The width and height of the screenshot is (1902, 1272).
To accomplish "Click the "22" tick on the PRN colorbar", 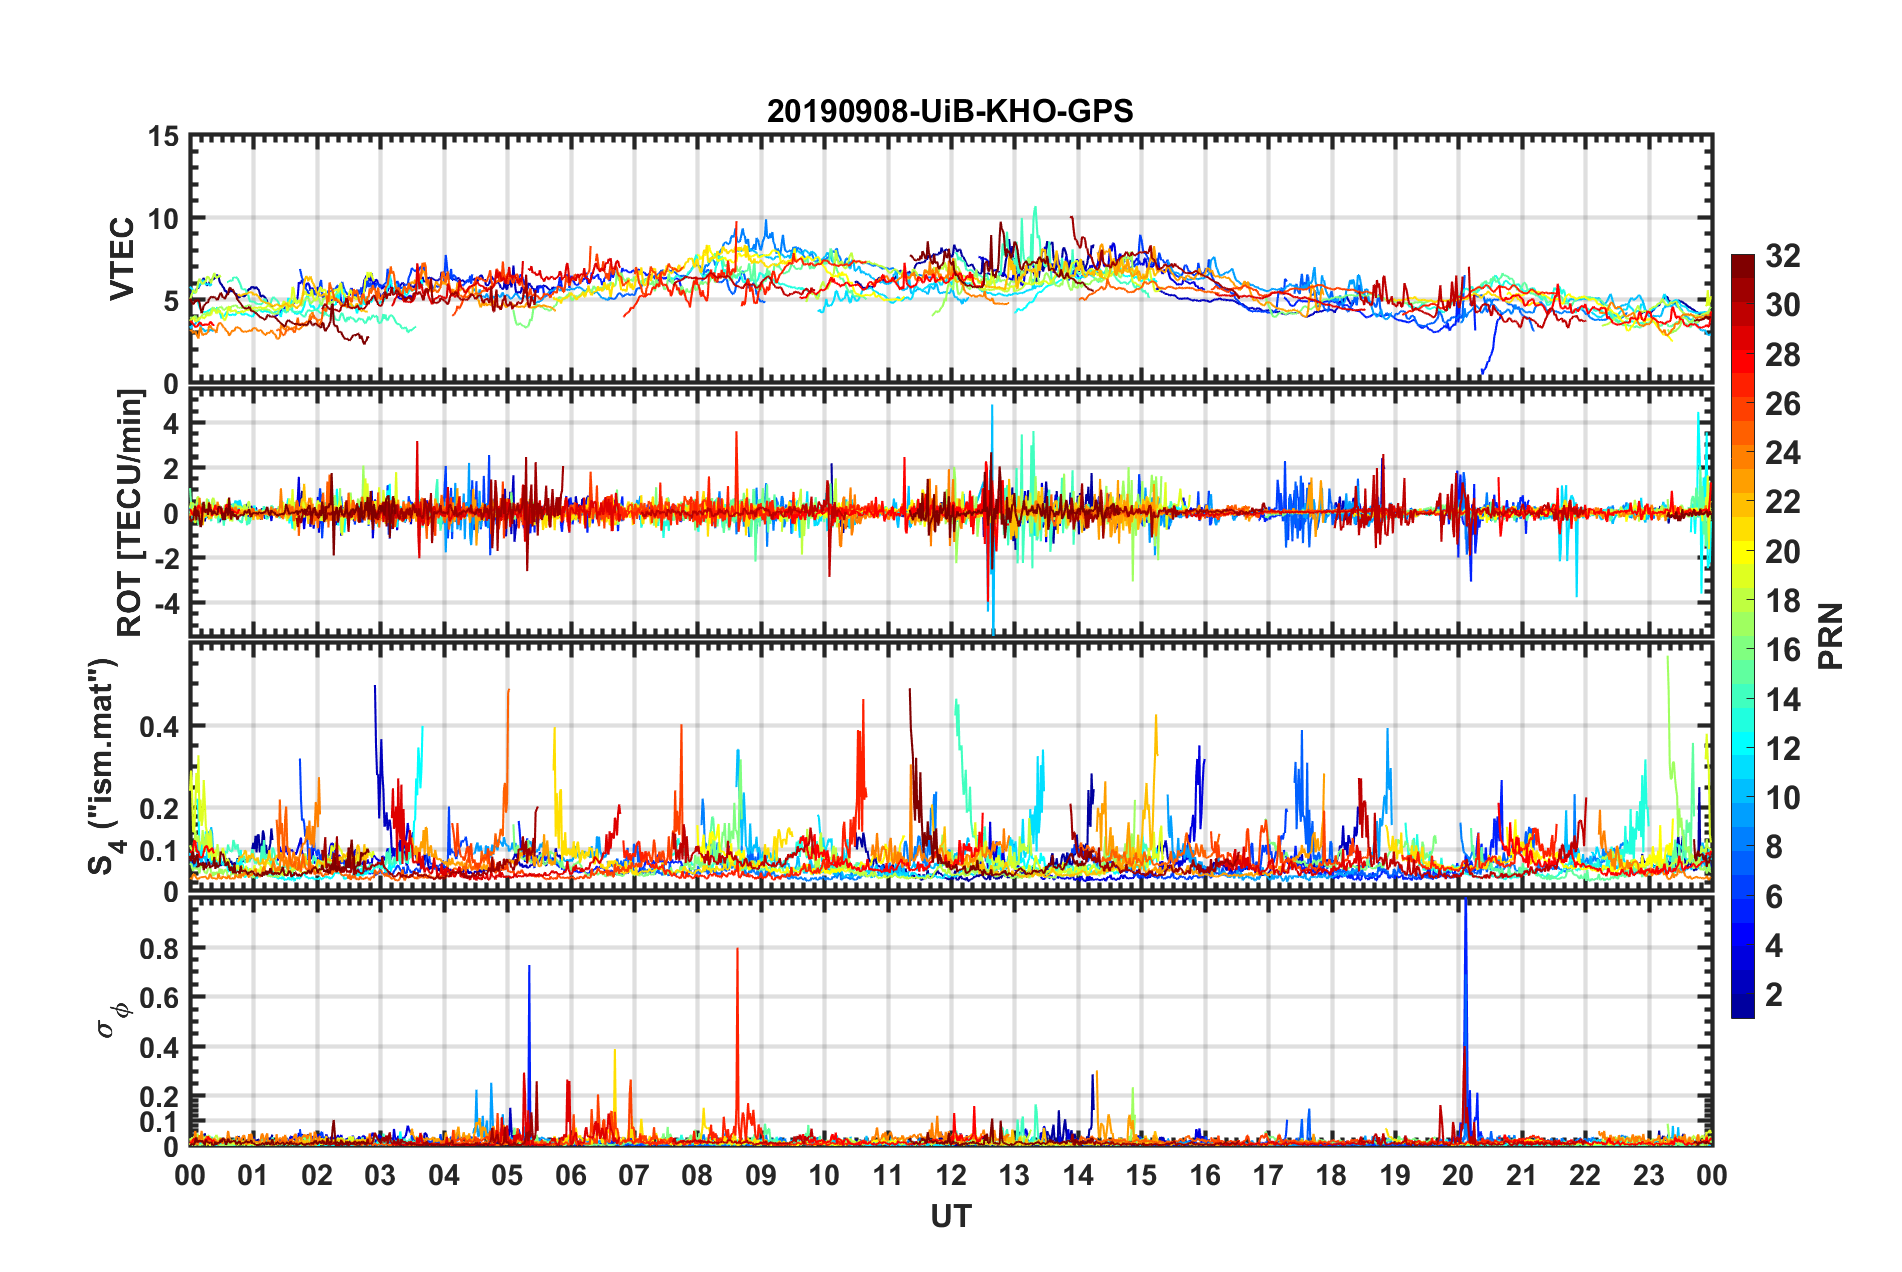I will point(1783,502).
